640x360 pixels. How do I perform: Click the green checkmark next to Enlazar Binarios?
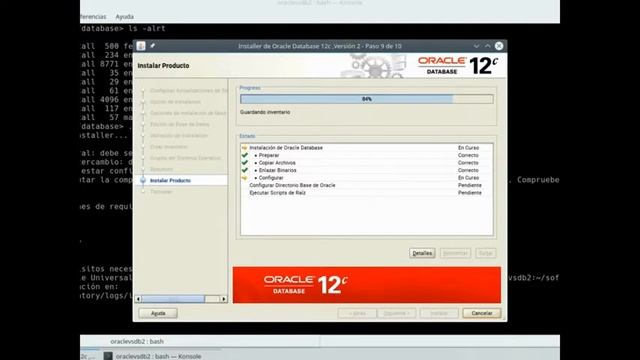tap(244, 170)
